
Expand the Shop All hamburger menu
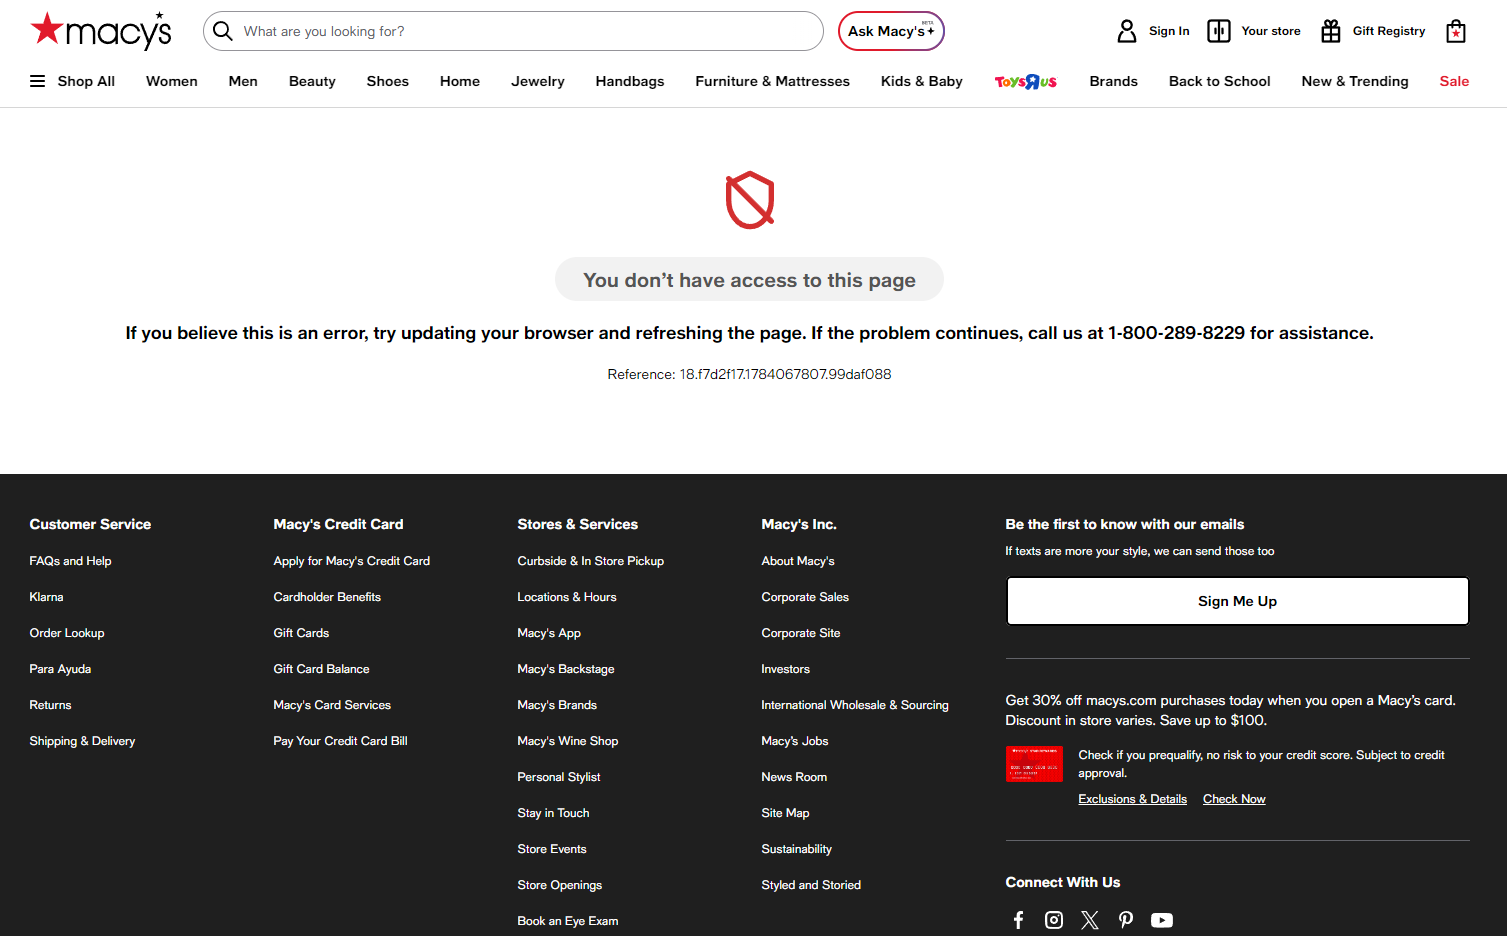72,81
